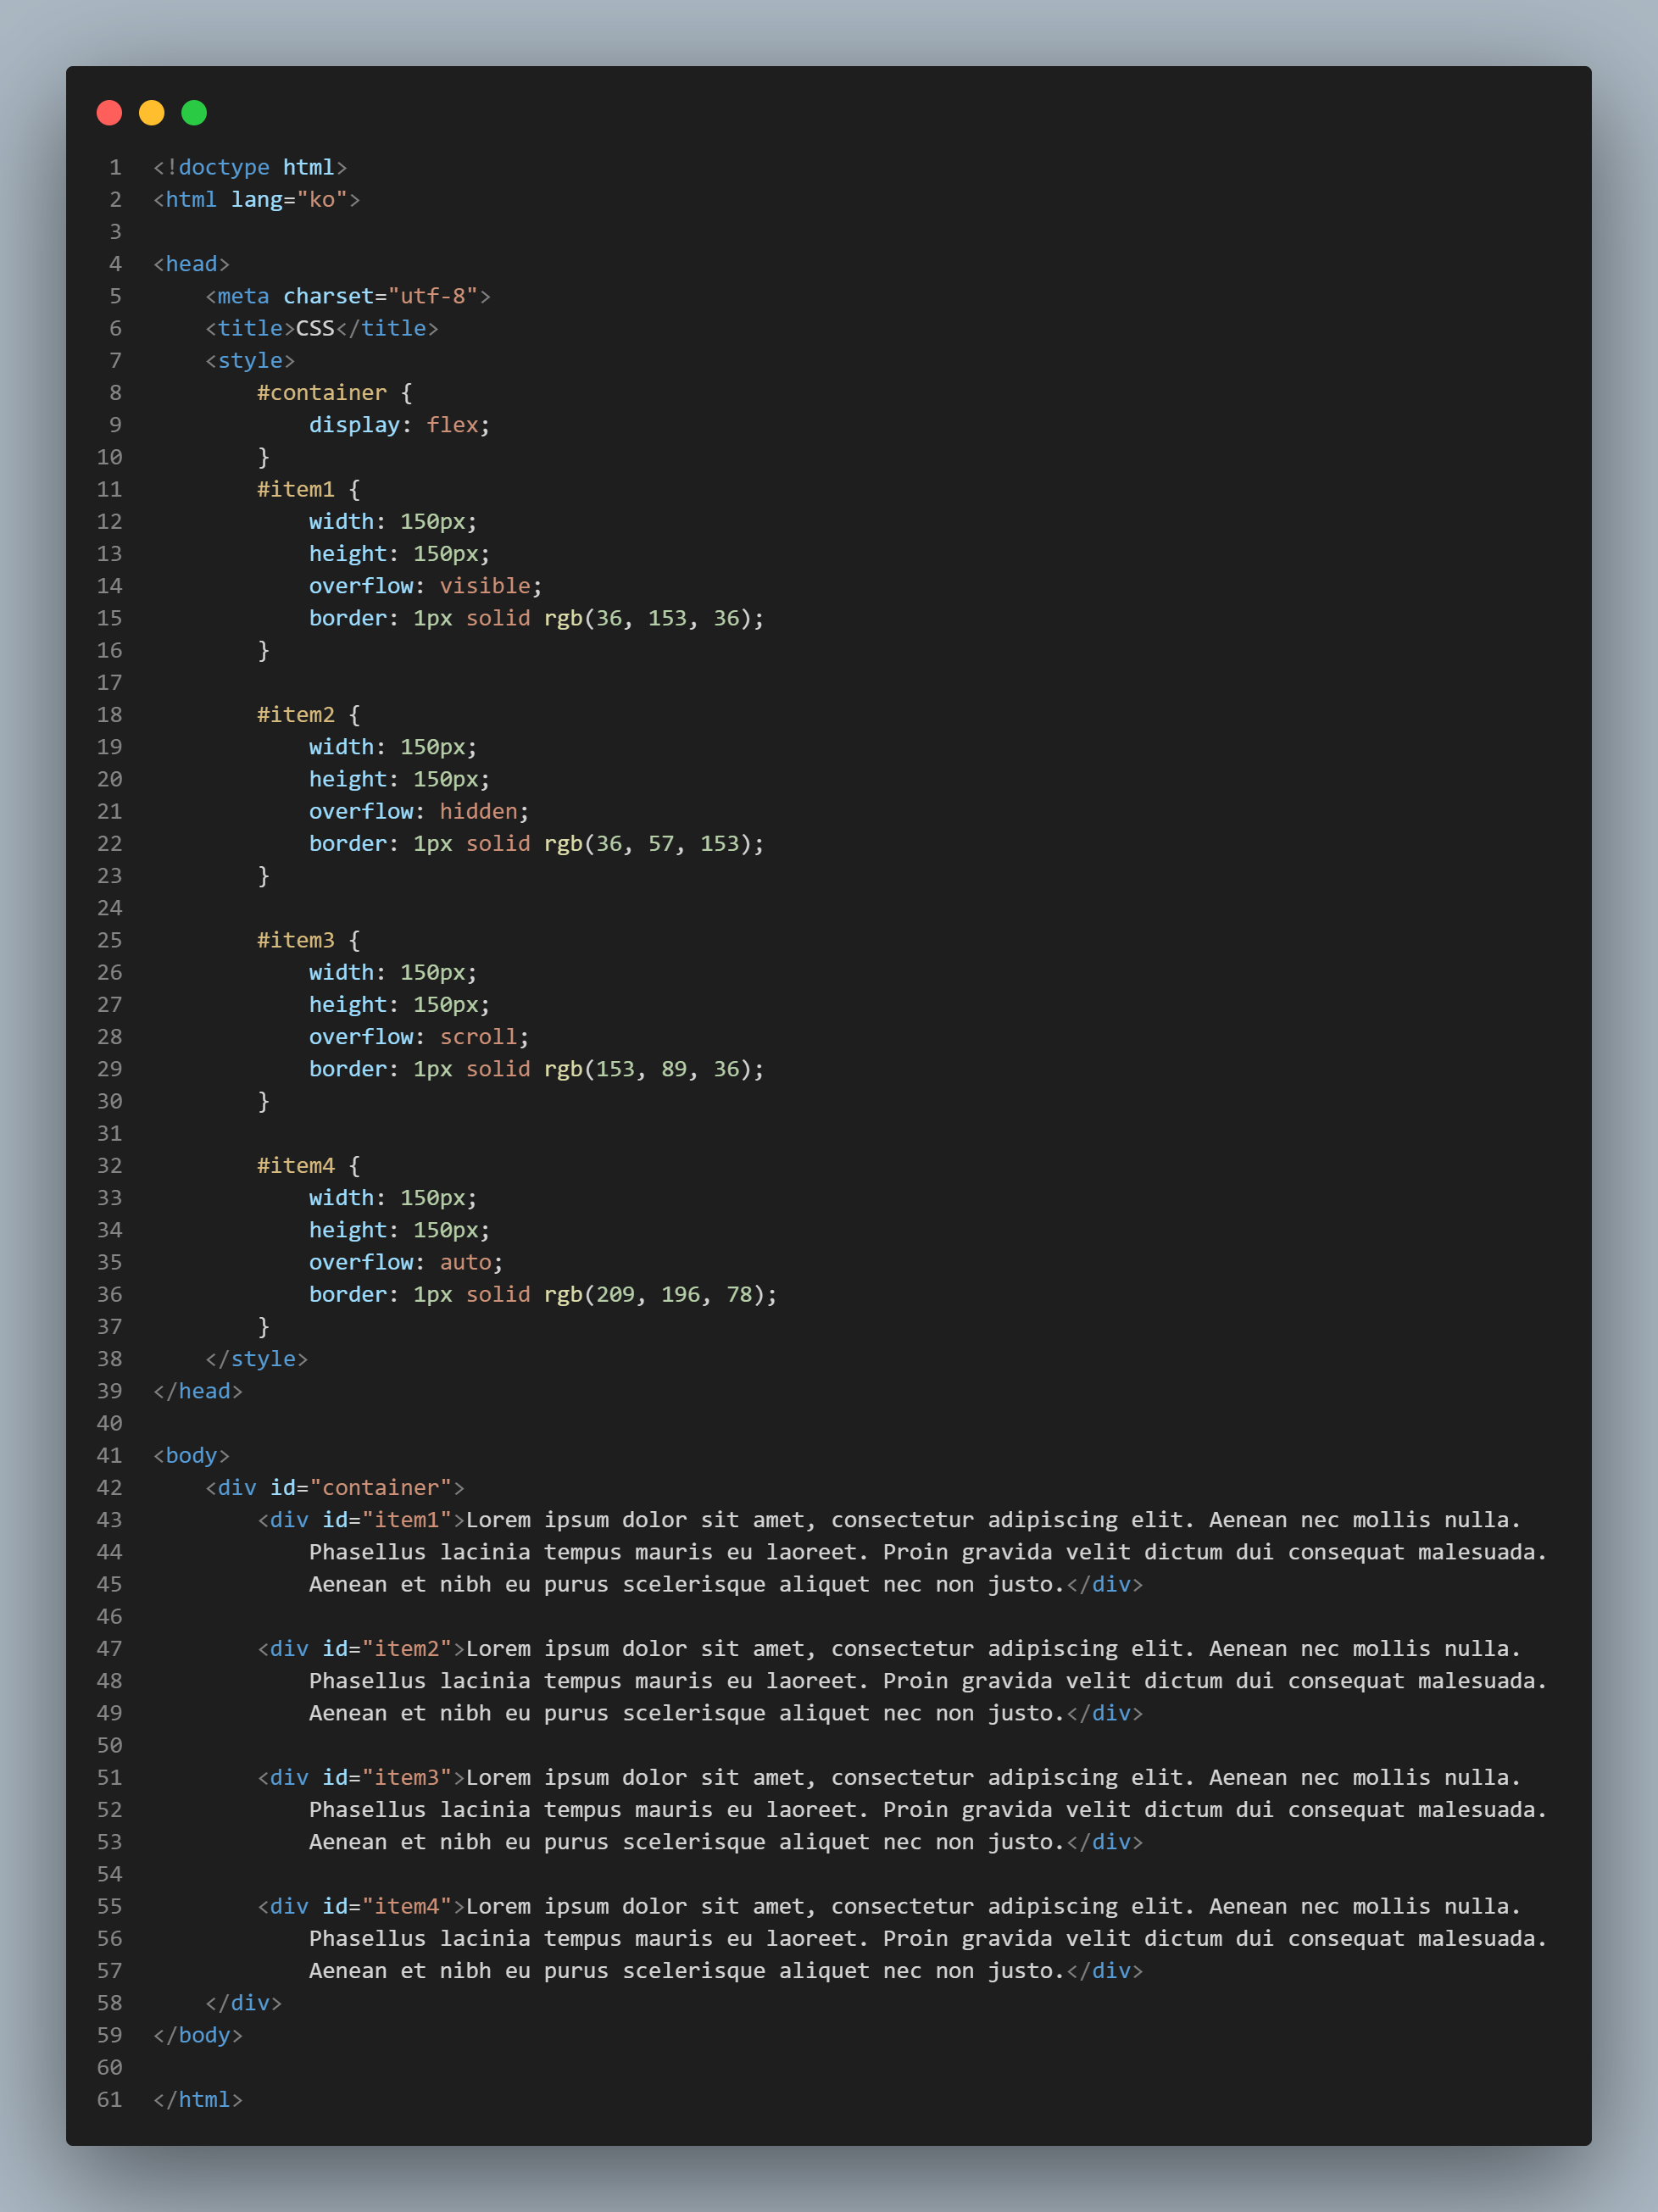Click the id="container" attribute value

(x=380, y=1488)
